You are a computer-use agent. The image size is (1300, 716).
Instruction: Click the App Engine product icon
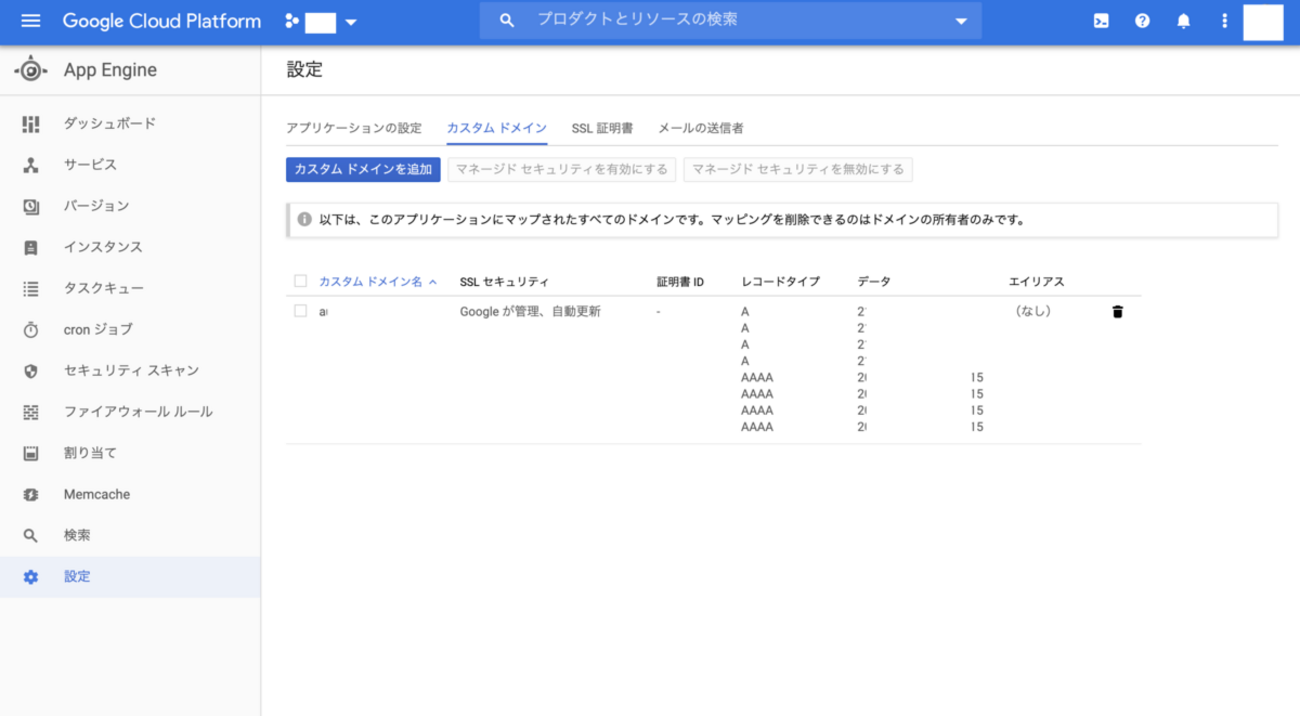(x=31, y=70)
